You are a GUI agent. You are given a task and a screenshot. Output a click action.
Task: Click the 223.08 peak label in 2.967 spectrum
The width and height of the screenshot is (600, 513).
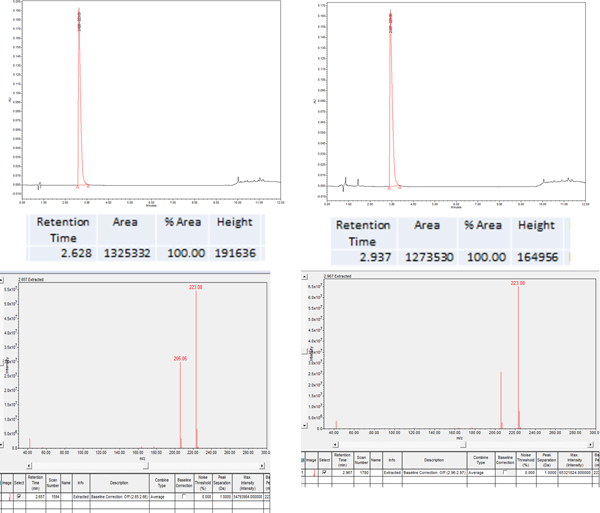click(x=518, y=283)
